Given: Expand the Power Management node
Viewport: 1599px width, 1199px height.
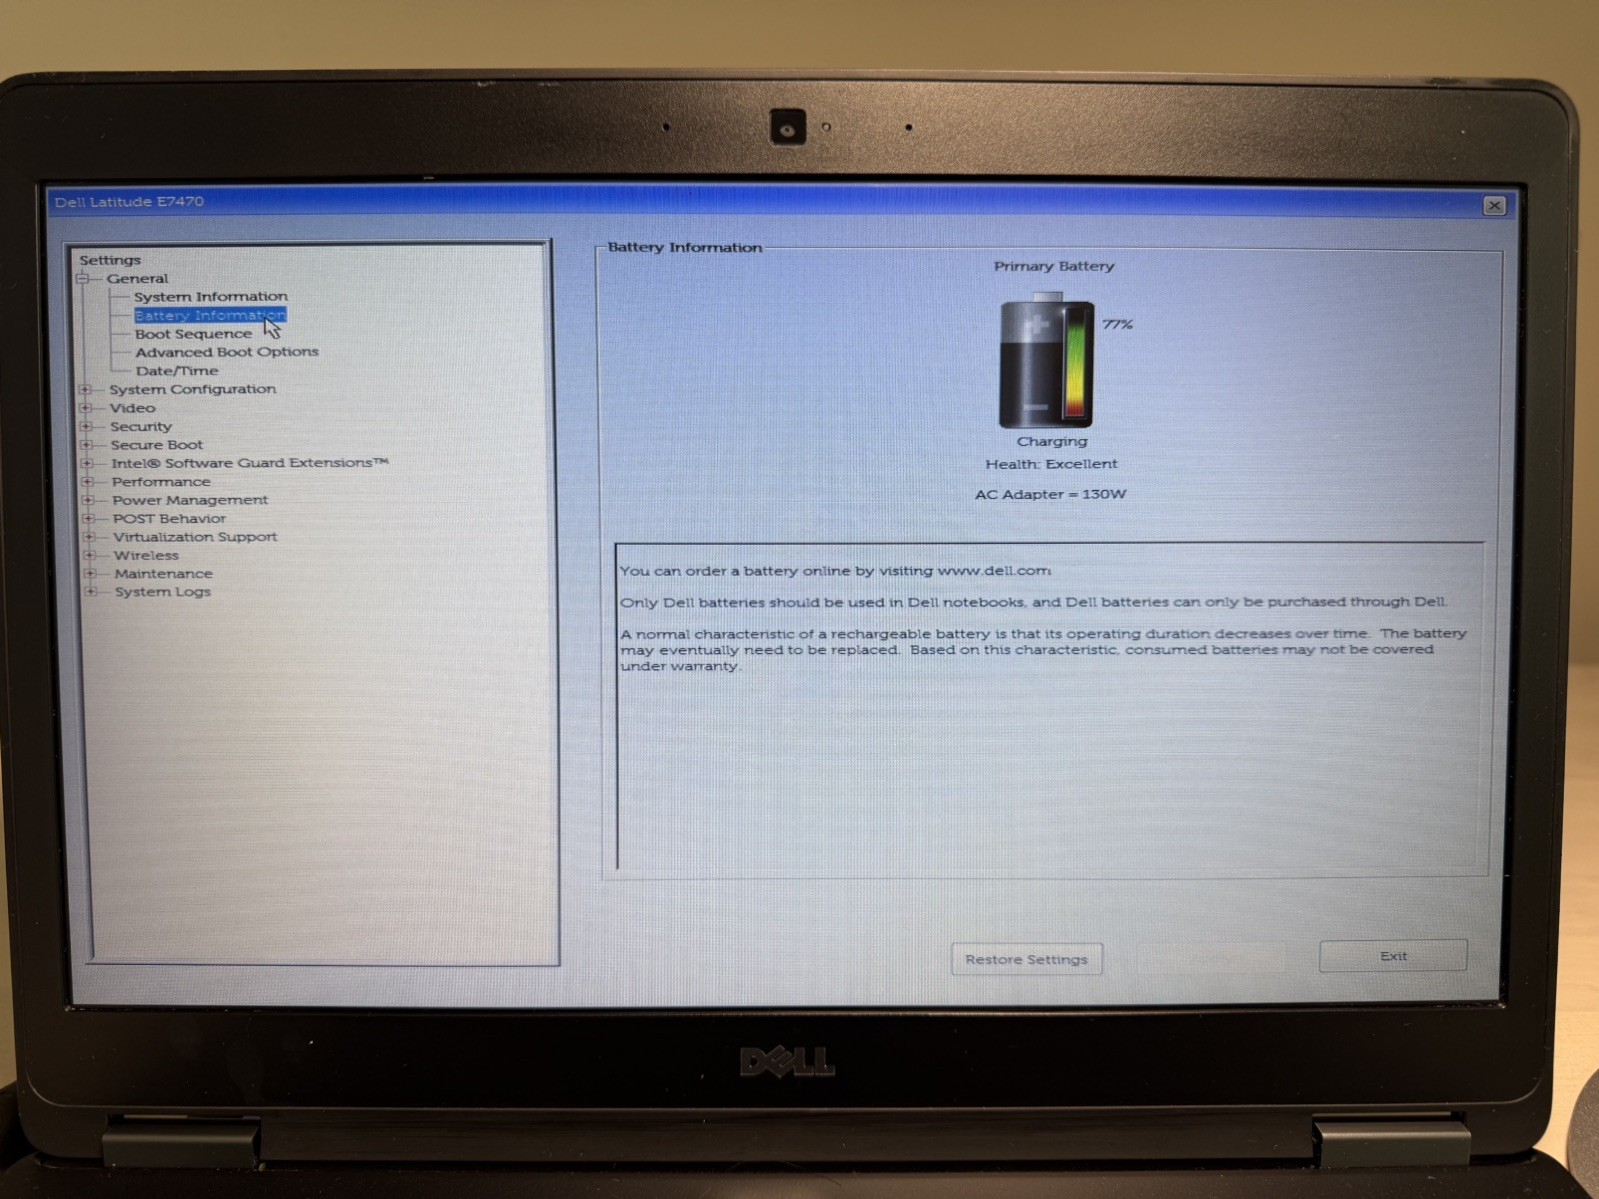Looking at the screenshot, I should tap(88, 500).
